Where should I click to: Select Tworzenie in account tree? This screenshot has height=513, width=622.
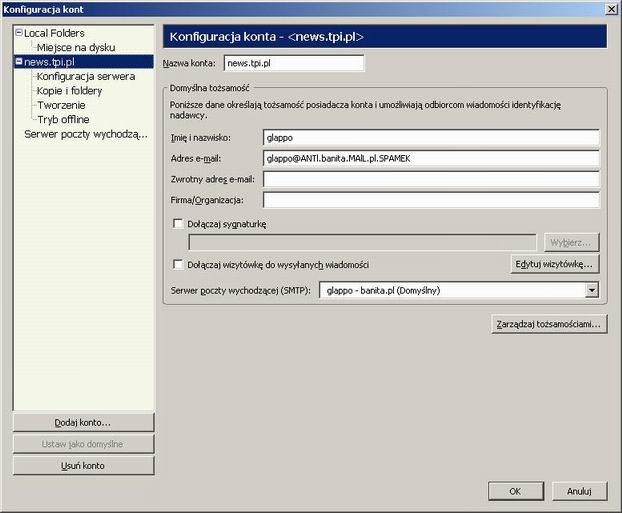pyautogui.click(x=60, y=105)
